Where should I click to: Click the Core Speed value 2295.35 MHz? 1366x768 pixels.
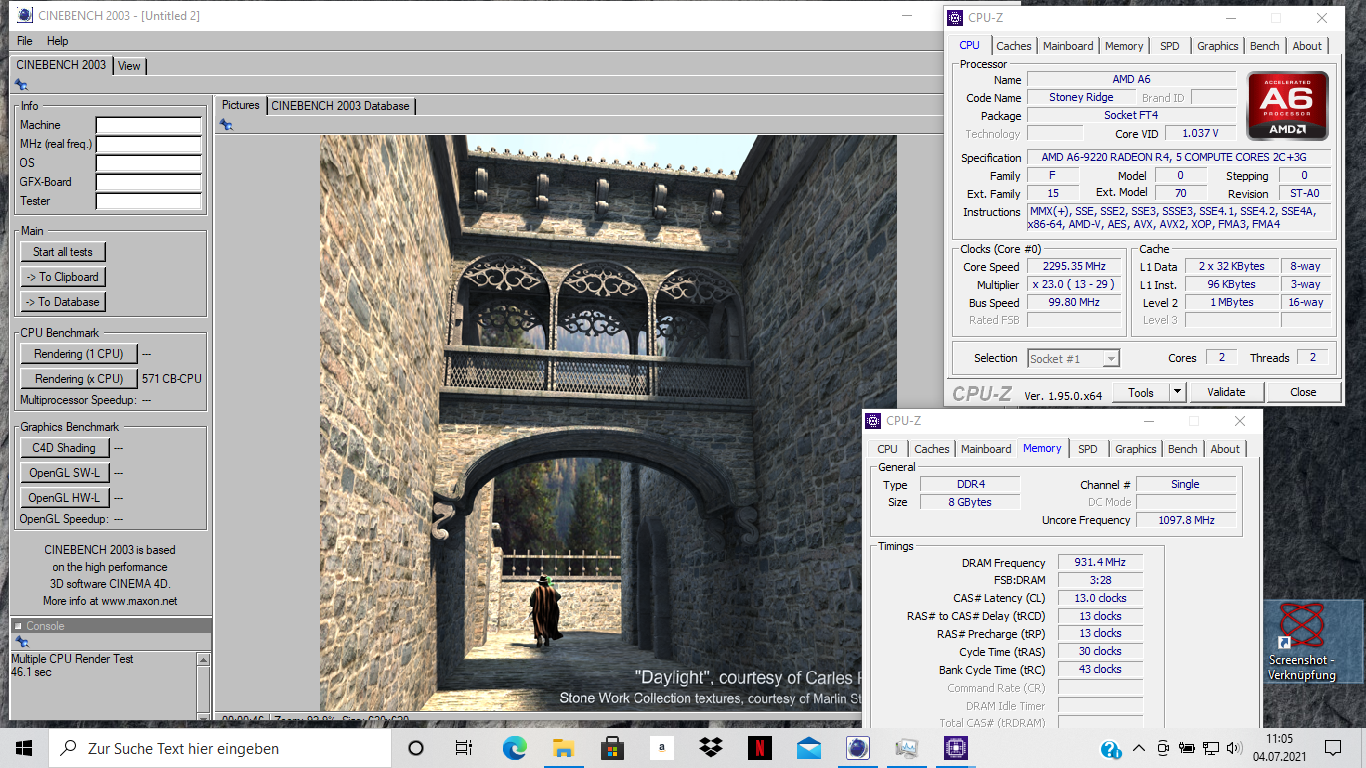click(1075, 267)
